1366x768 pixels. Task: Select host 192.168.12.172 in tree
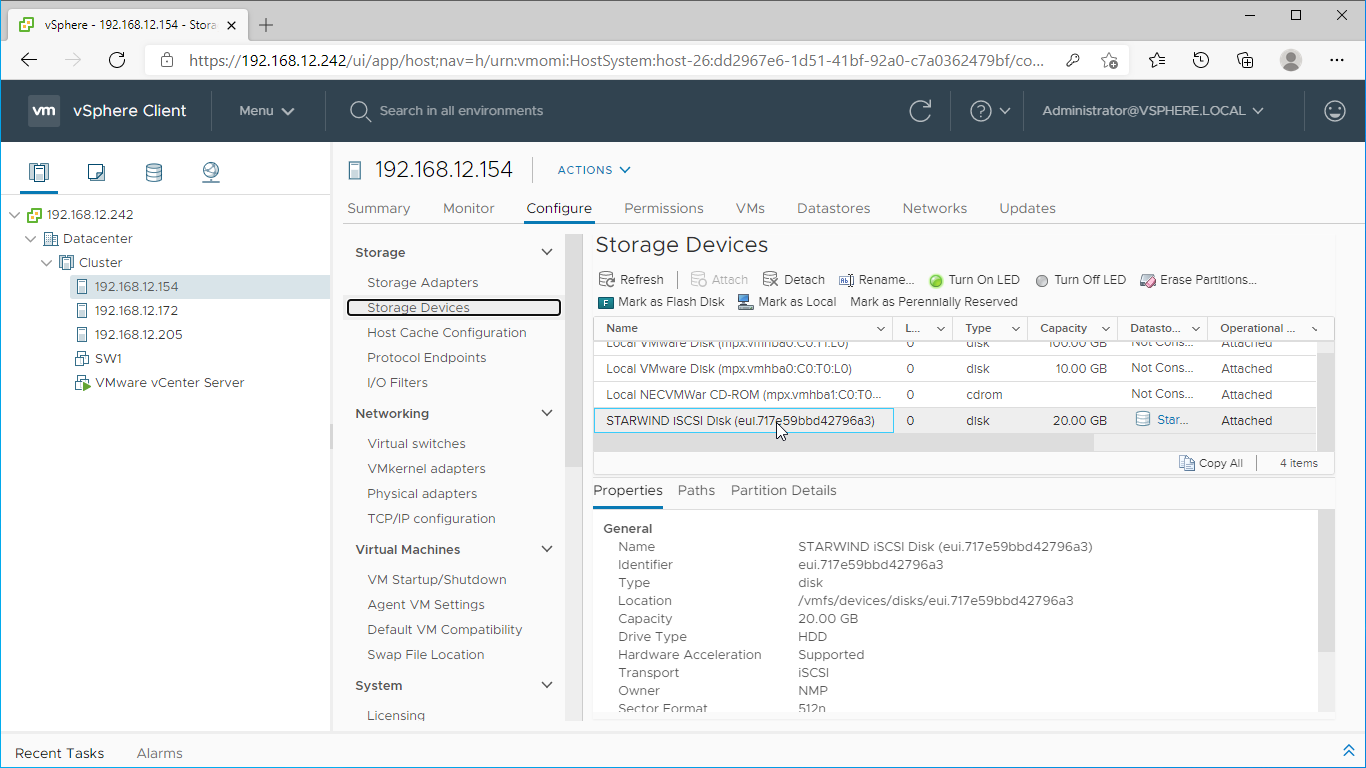pos(136,311)
